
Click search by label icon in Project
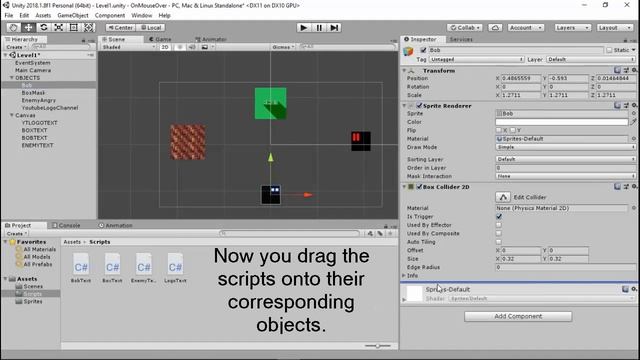click(x=380, y=233)
